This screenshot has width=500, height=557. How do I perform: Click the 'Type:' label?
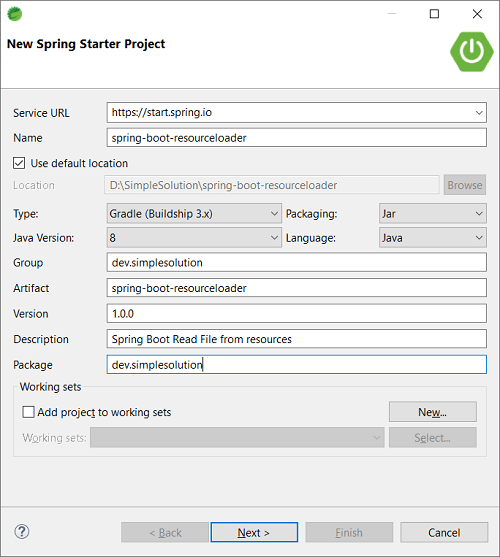[x=26, y=214]
